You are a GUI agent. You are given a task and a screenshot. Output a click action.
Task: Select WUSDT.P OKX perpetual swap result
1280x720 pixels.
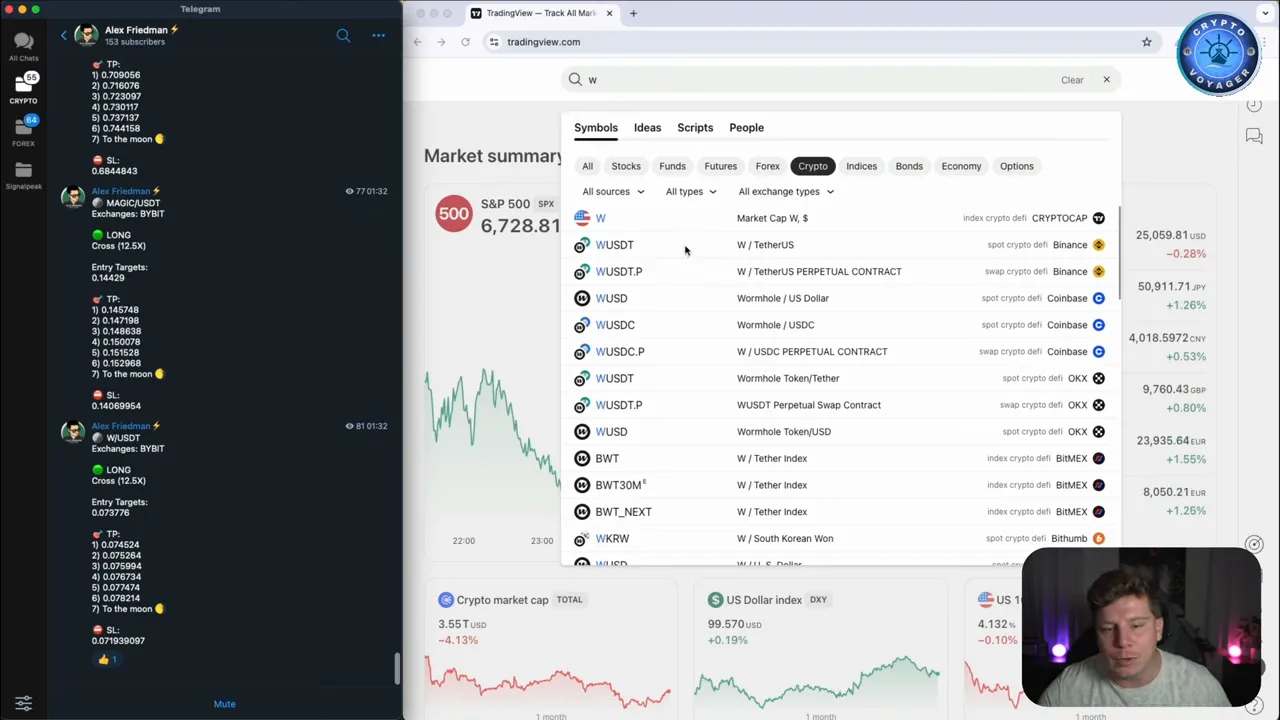click(840, 405)
